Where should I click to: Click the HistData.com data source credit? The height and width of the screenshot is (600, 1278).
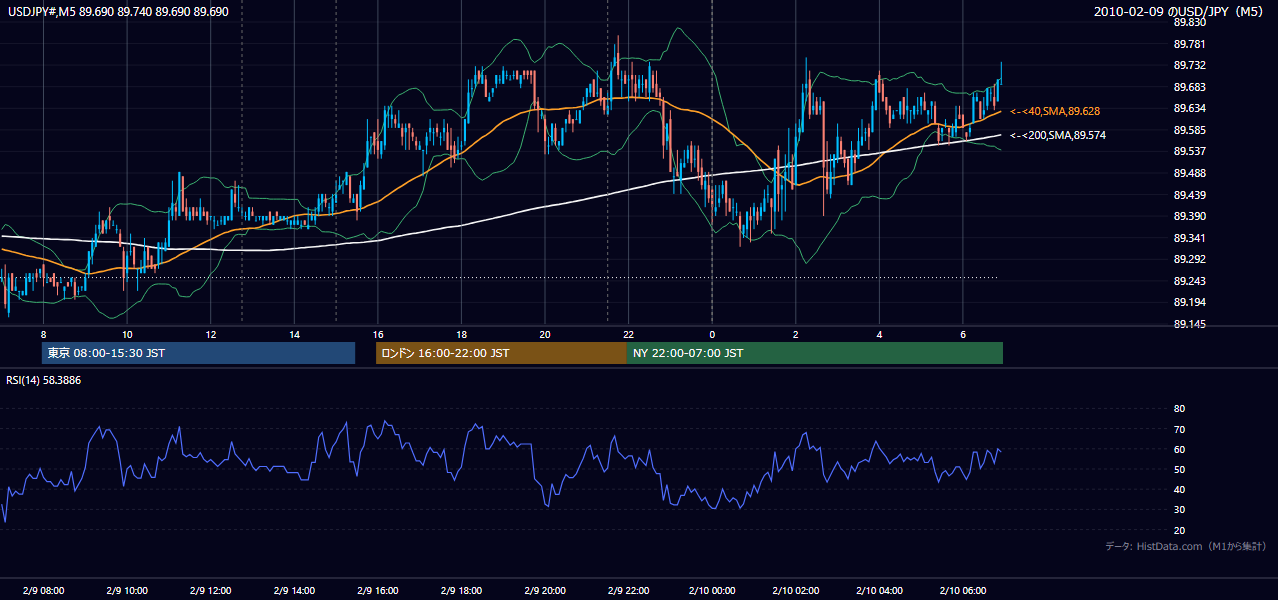[1185, 546]
